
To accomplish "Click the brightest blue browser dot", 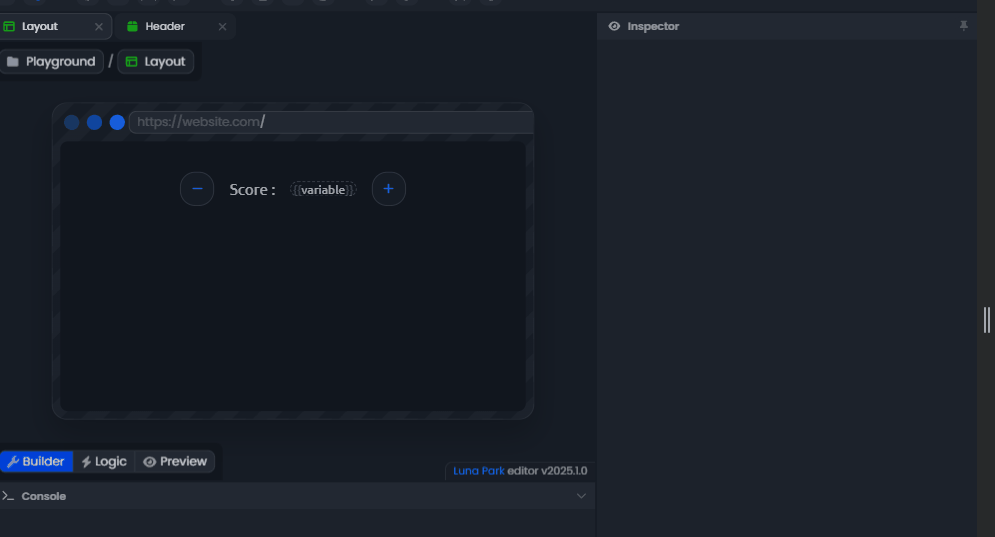I will tap(117, 123).
